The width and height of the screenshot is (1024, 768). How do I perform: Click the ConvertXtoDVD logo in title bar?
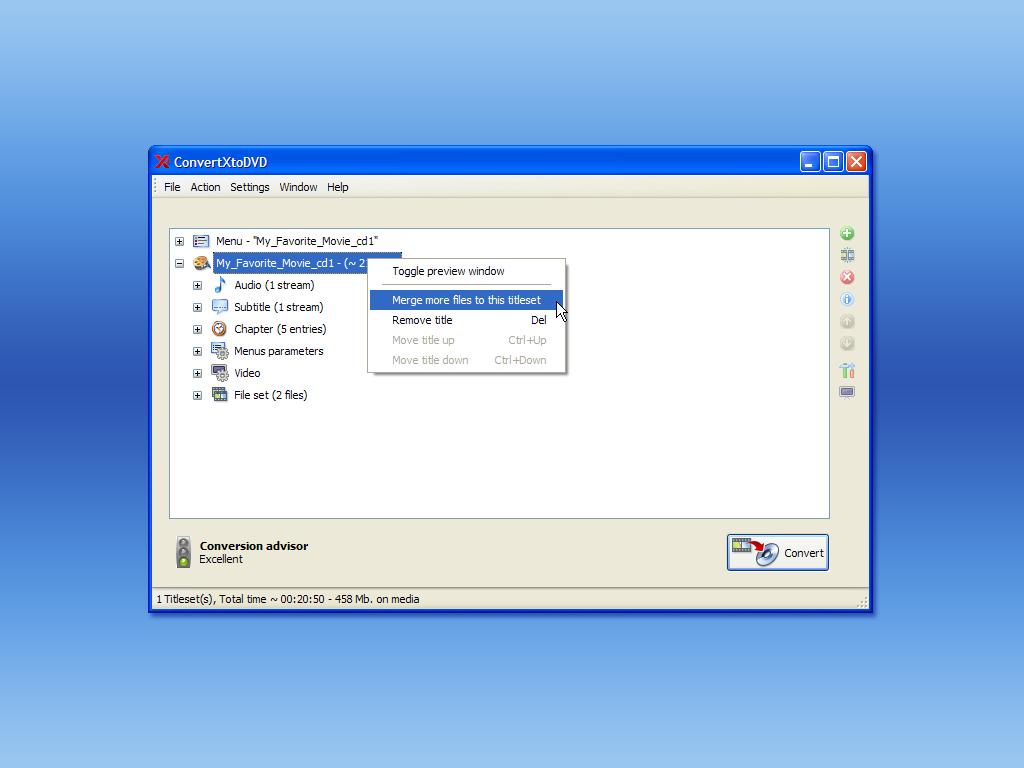162,162
